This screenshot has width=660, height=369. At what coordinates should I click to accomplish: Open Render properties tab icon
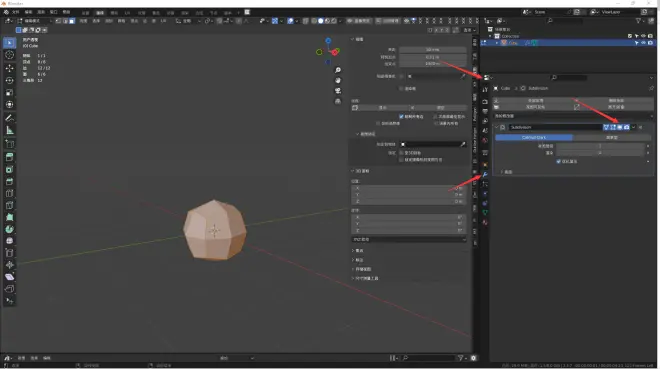(485, 101)
